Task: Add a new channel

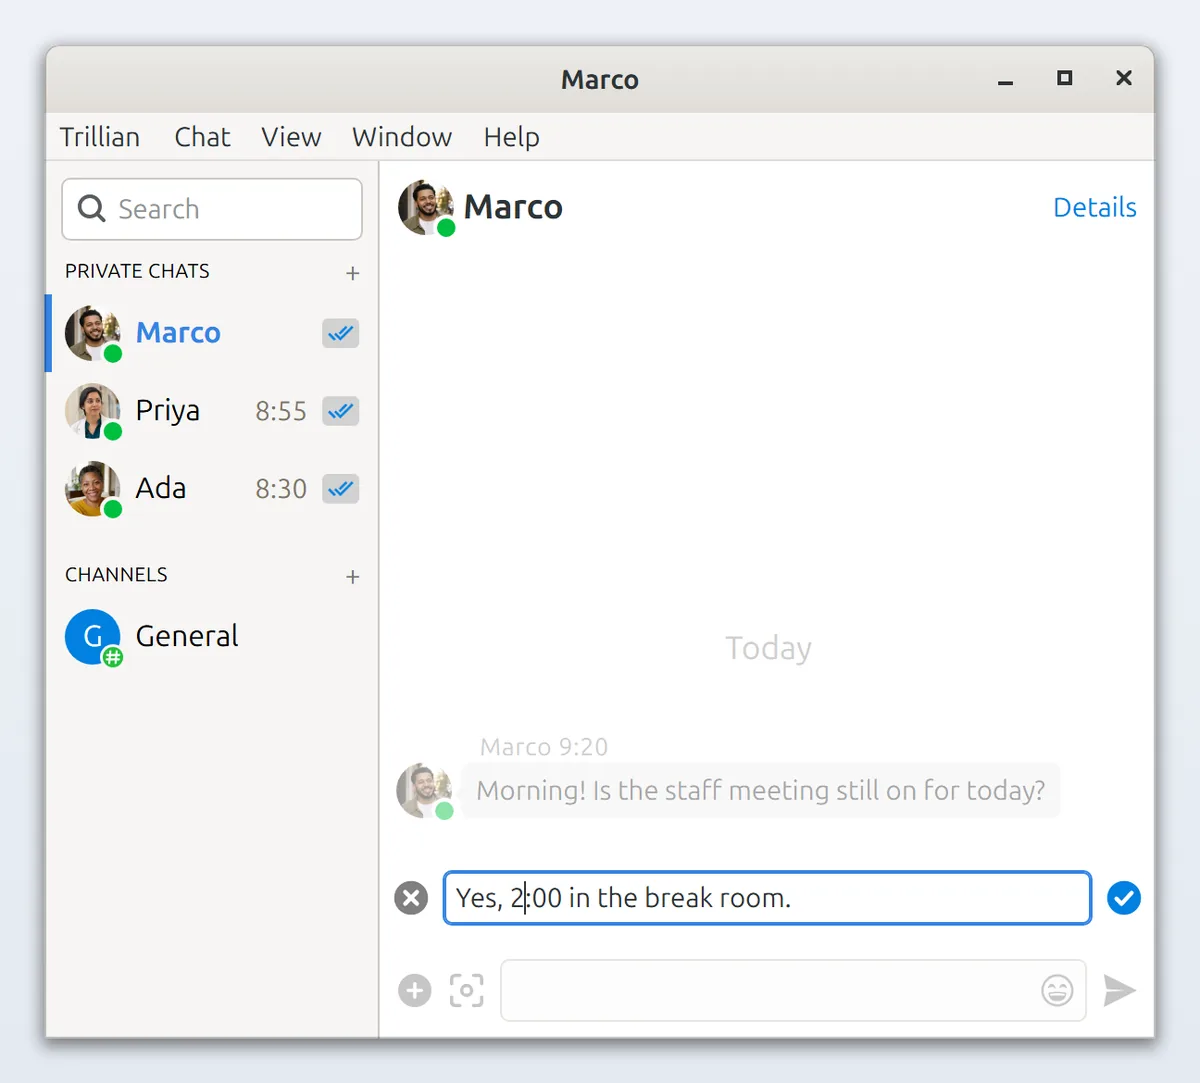Action: point(353,577)
